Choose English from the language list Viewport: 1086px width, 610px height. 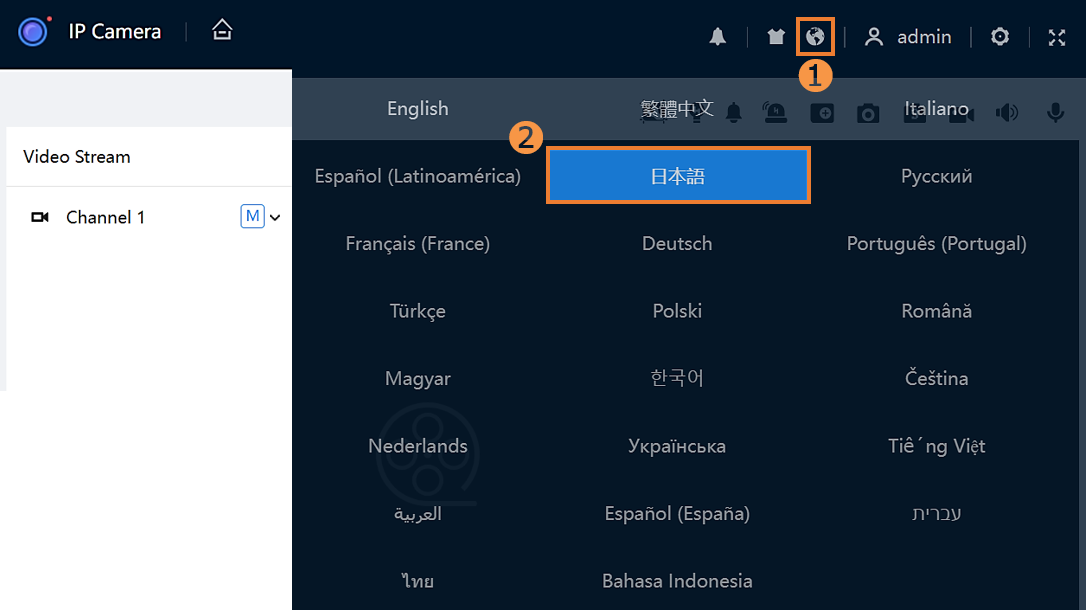click(x=418, y=109)
